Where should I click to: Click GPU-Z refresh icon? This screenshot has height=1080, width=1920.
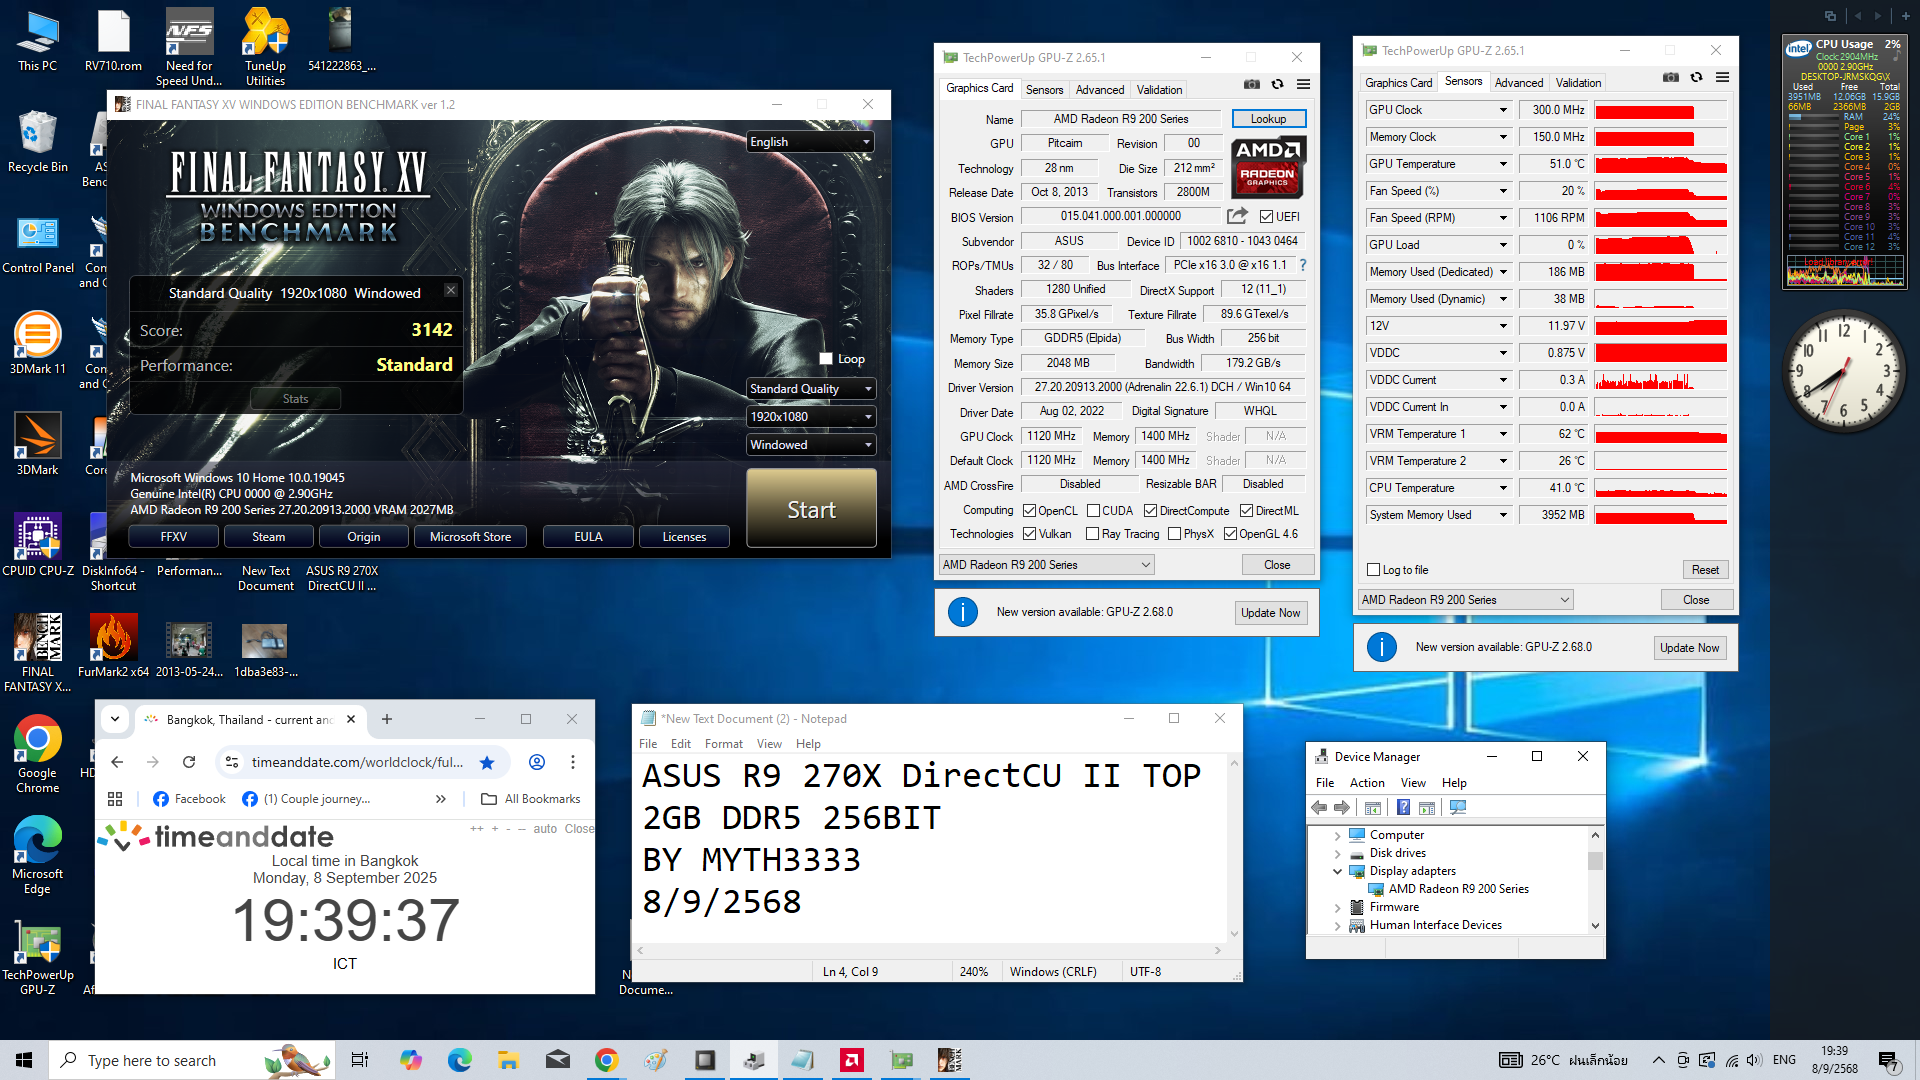(1277, 84)
